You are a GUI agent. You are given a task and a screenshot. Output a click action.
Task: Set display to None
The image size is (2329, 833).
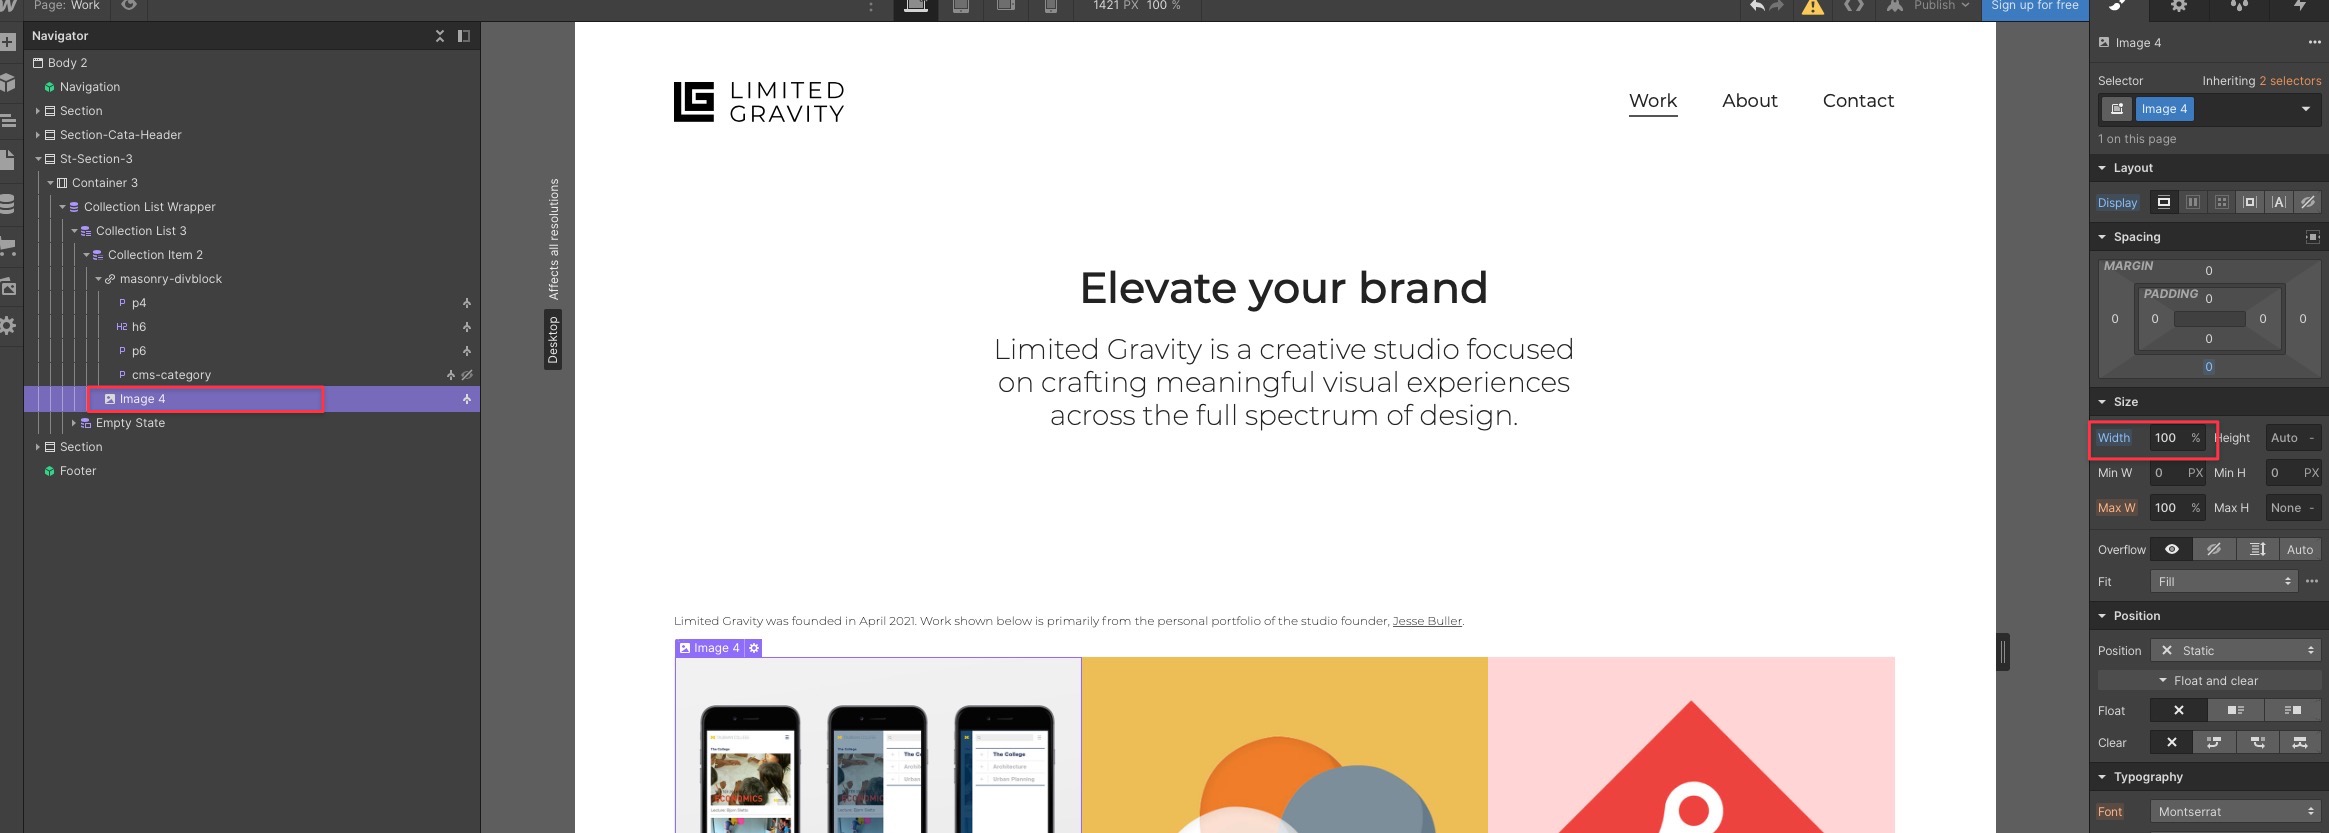(x=2308, y=202)
